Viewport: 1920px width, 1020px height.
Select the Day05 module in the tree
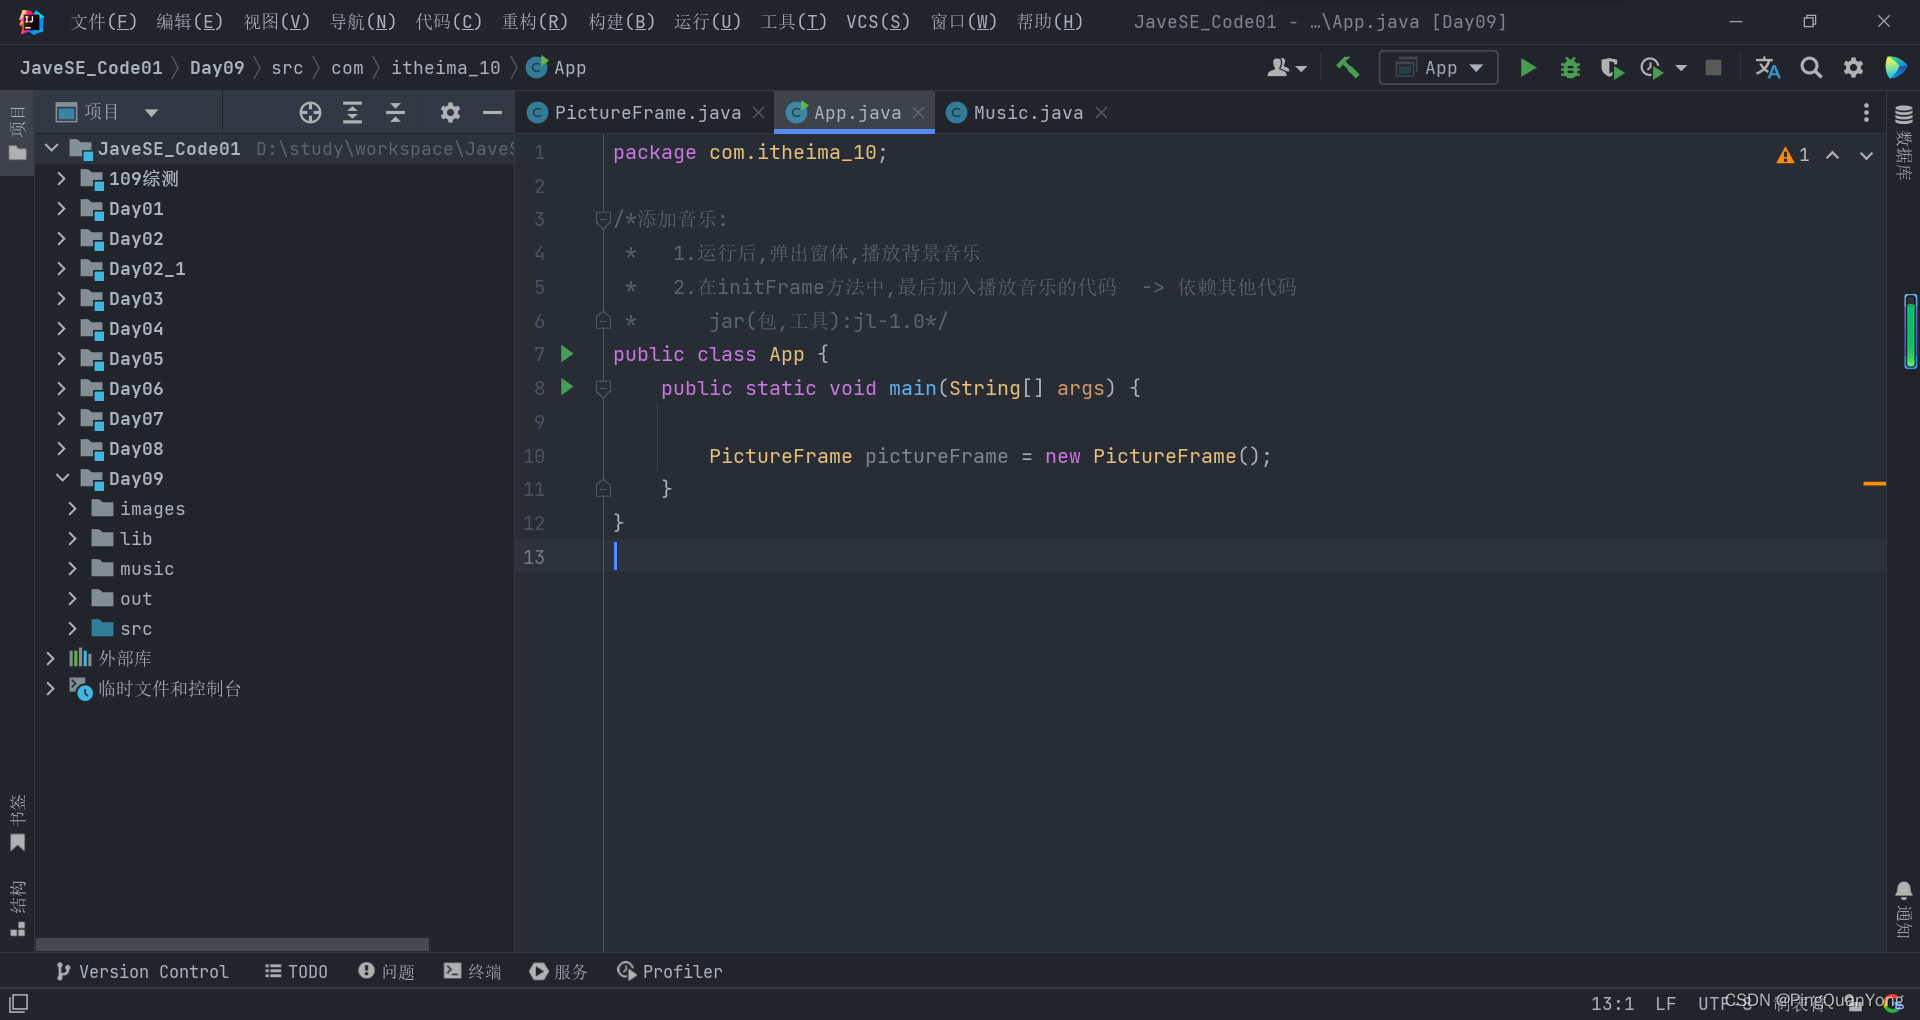pyautogui.click(x=136, y=358)
